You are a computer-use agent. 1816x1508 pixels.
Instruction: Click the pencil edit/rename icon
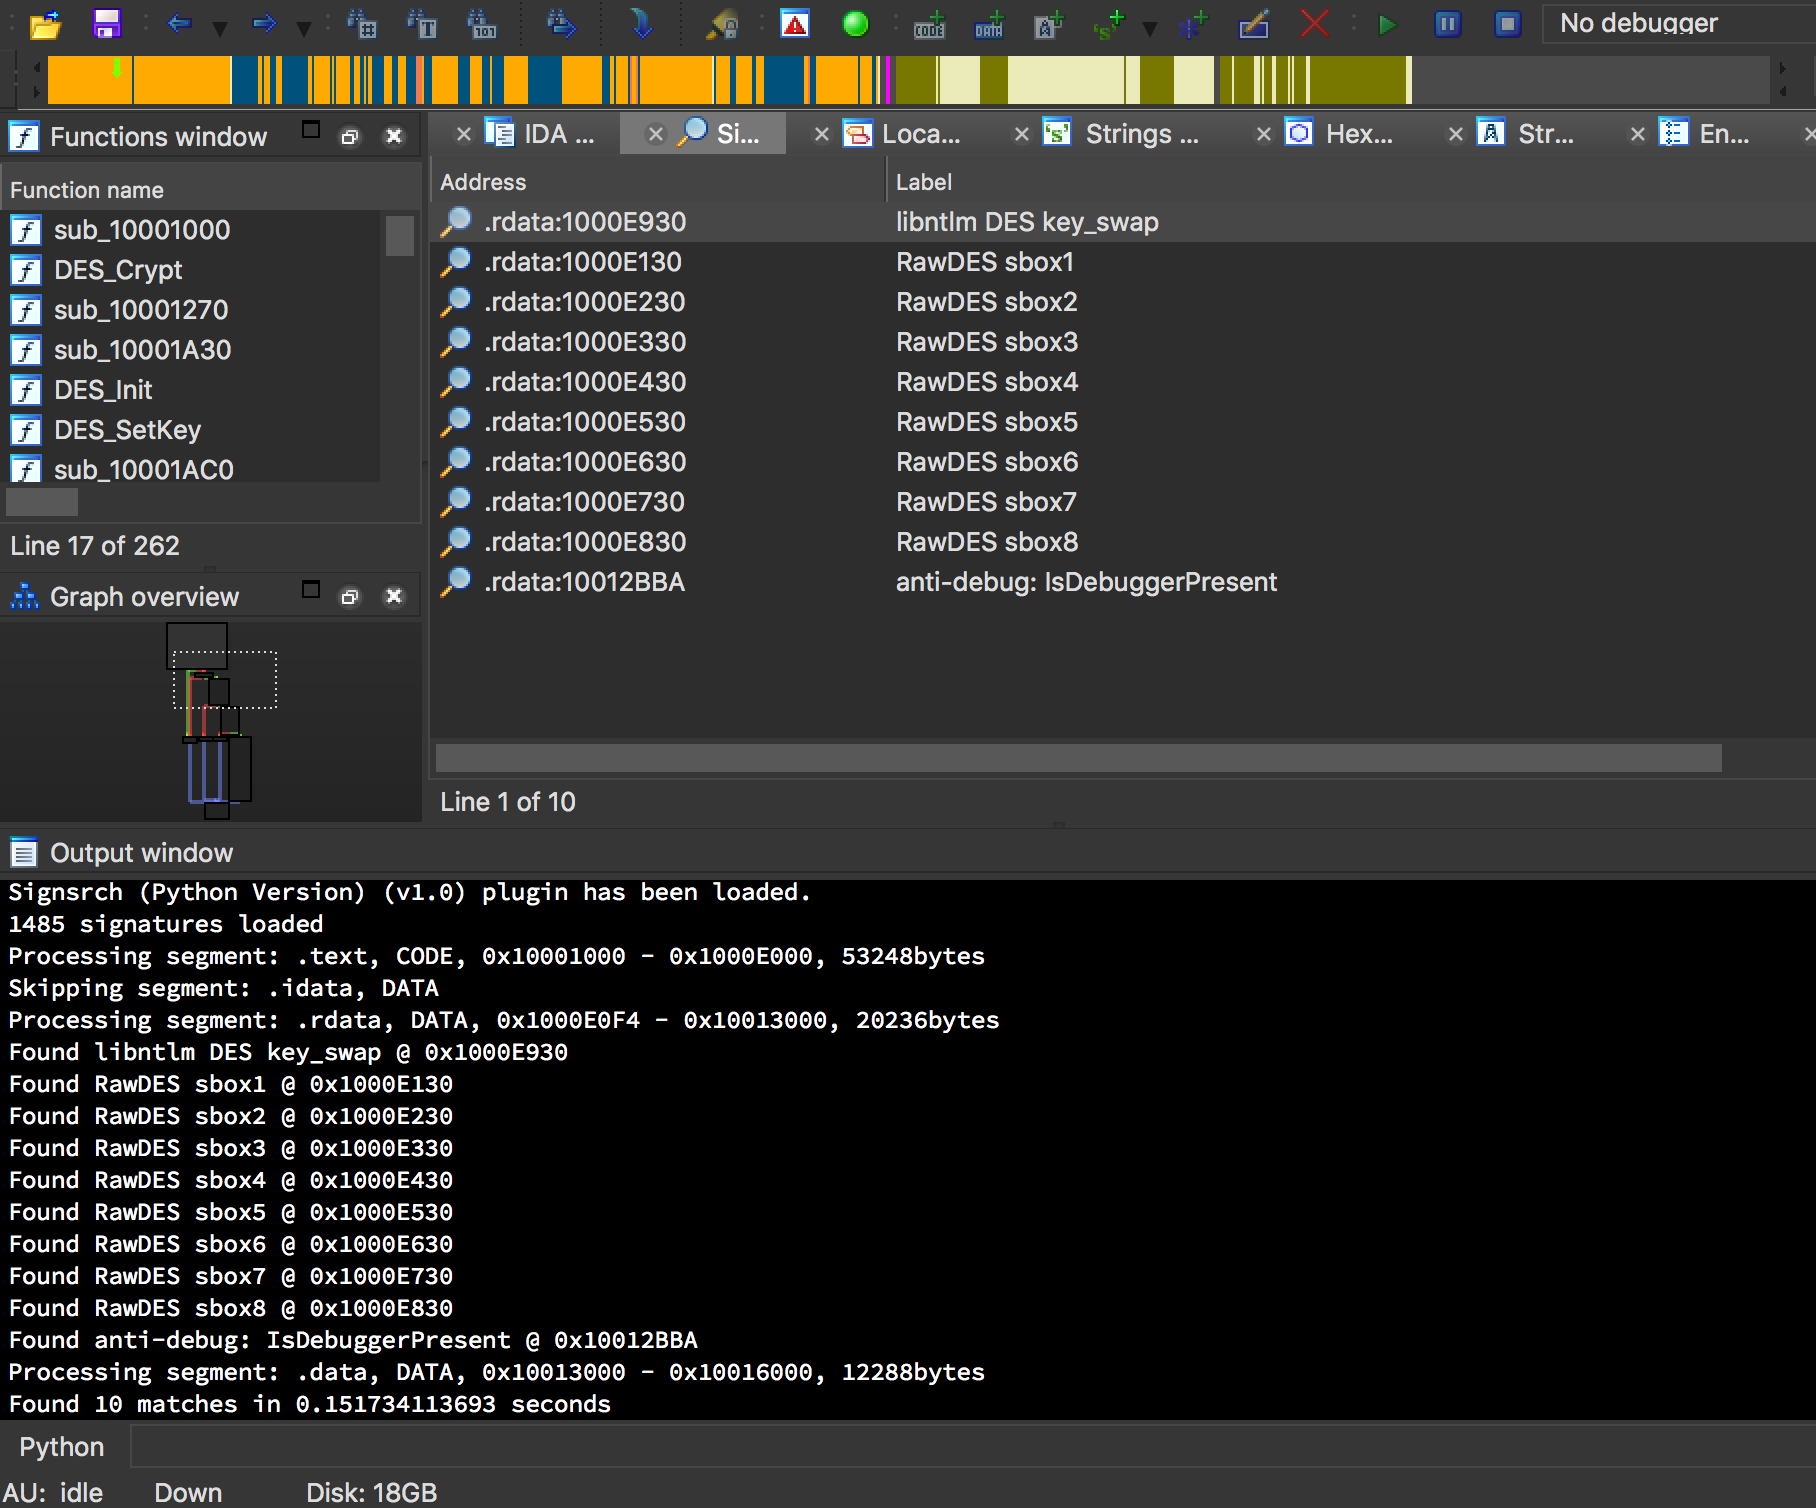point(1253,24)
